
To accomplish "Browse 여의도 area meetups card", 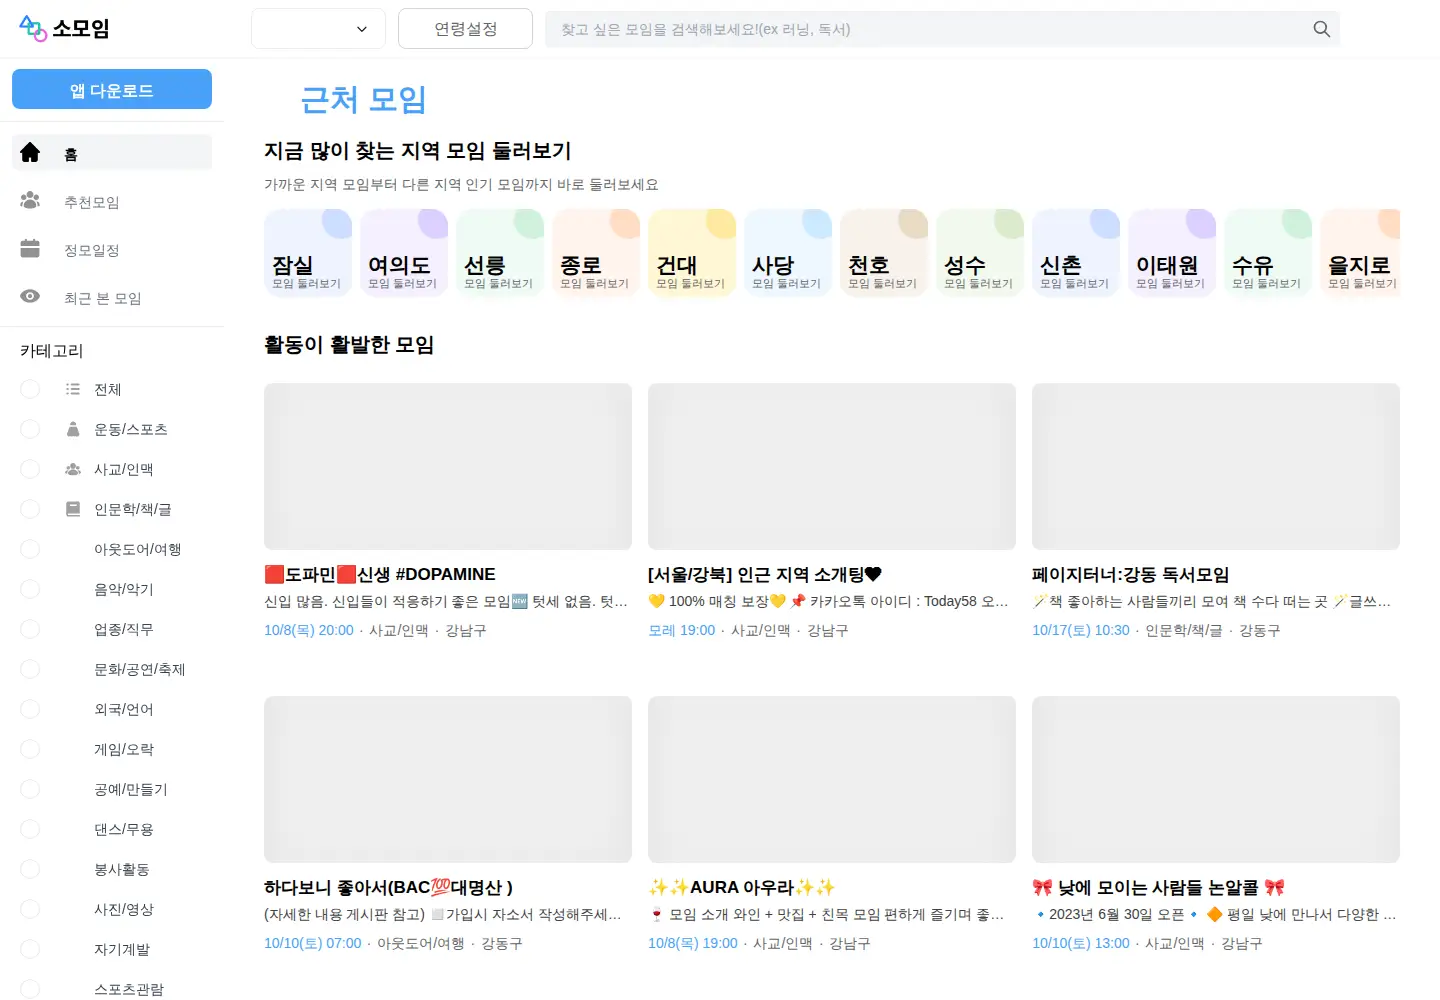I will click(x=404, y=253).
